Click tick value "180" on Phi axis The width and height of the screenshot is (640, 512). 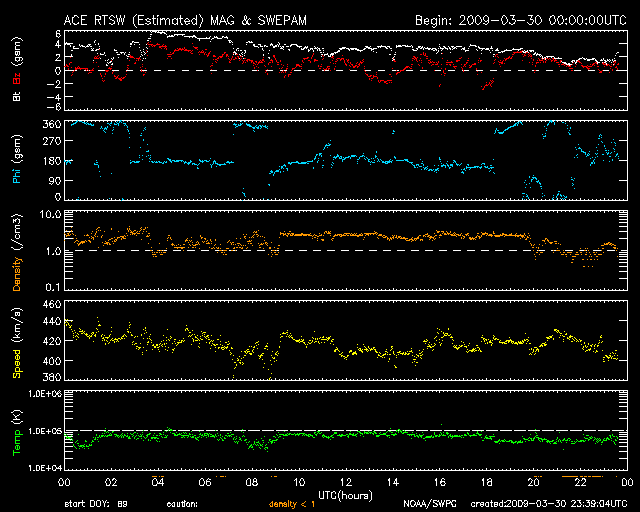[52, 160]
